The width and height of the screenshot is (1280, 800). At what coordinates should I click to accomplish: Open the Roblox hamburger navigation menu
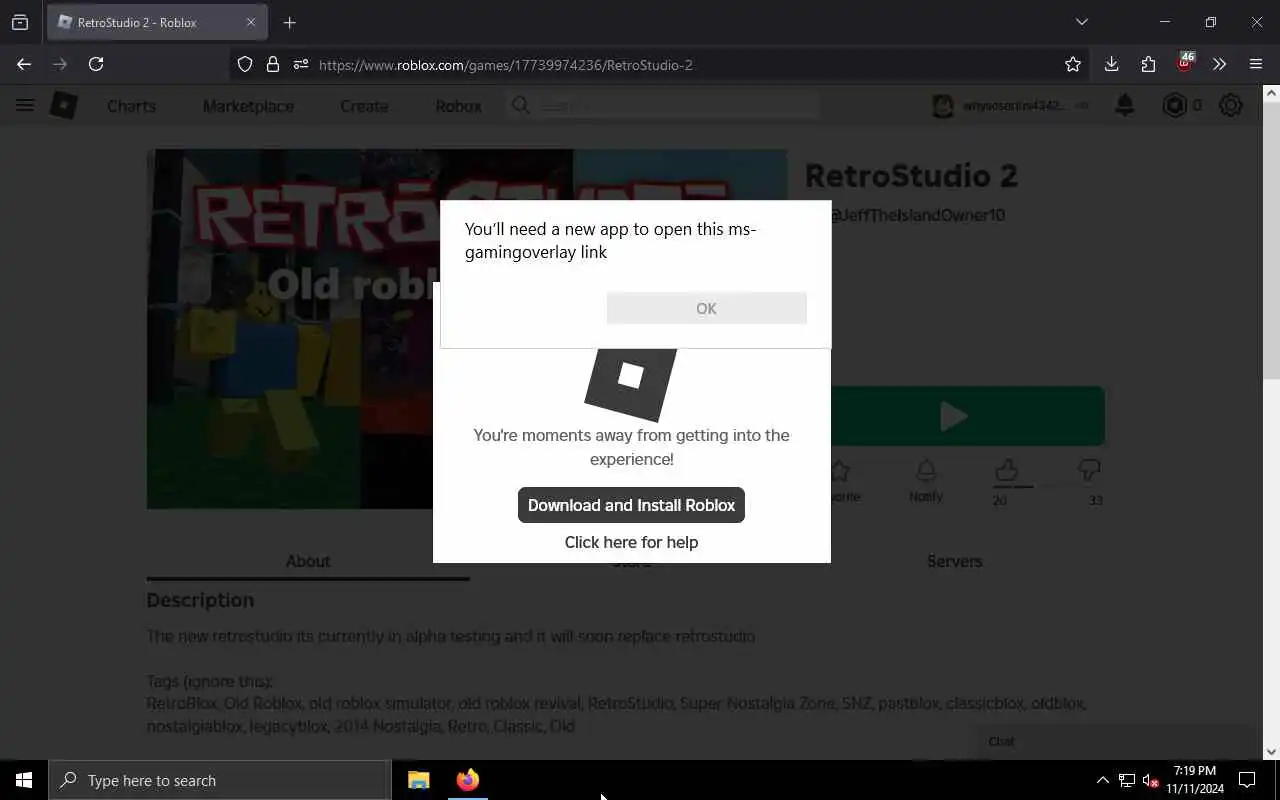25,105
